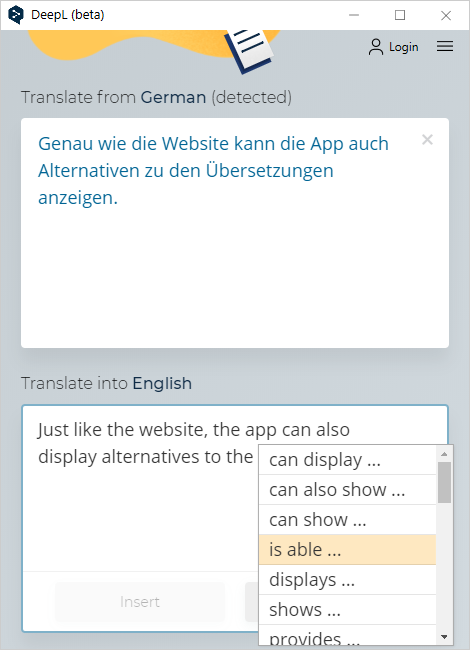This screenshot has width=470, height=650.
Task: Choose alternative 'can show ...'
Action: (x=347, y=519)
